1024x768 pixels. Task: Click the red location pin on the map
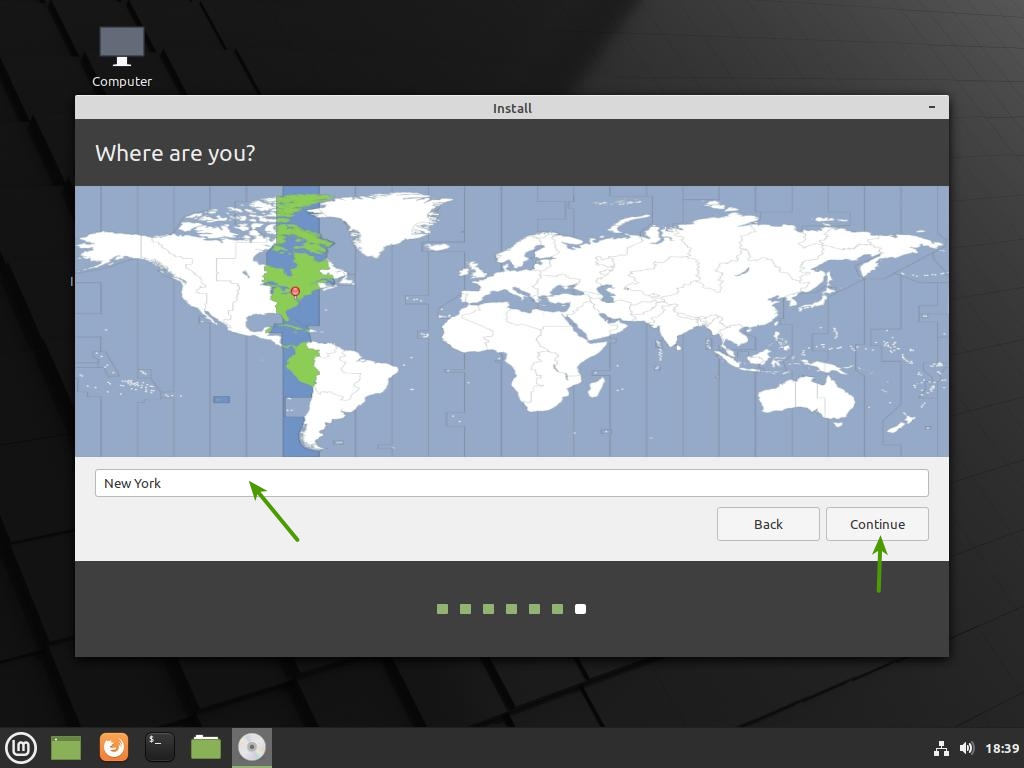click(295, 292)
